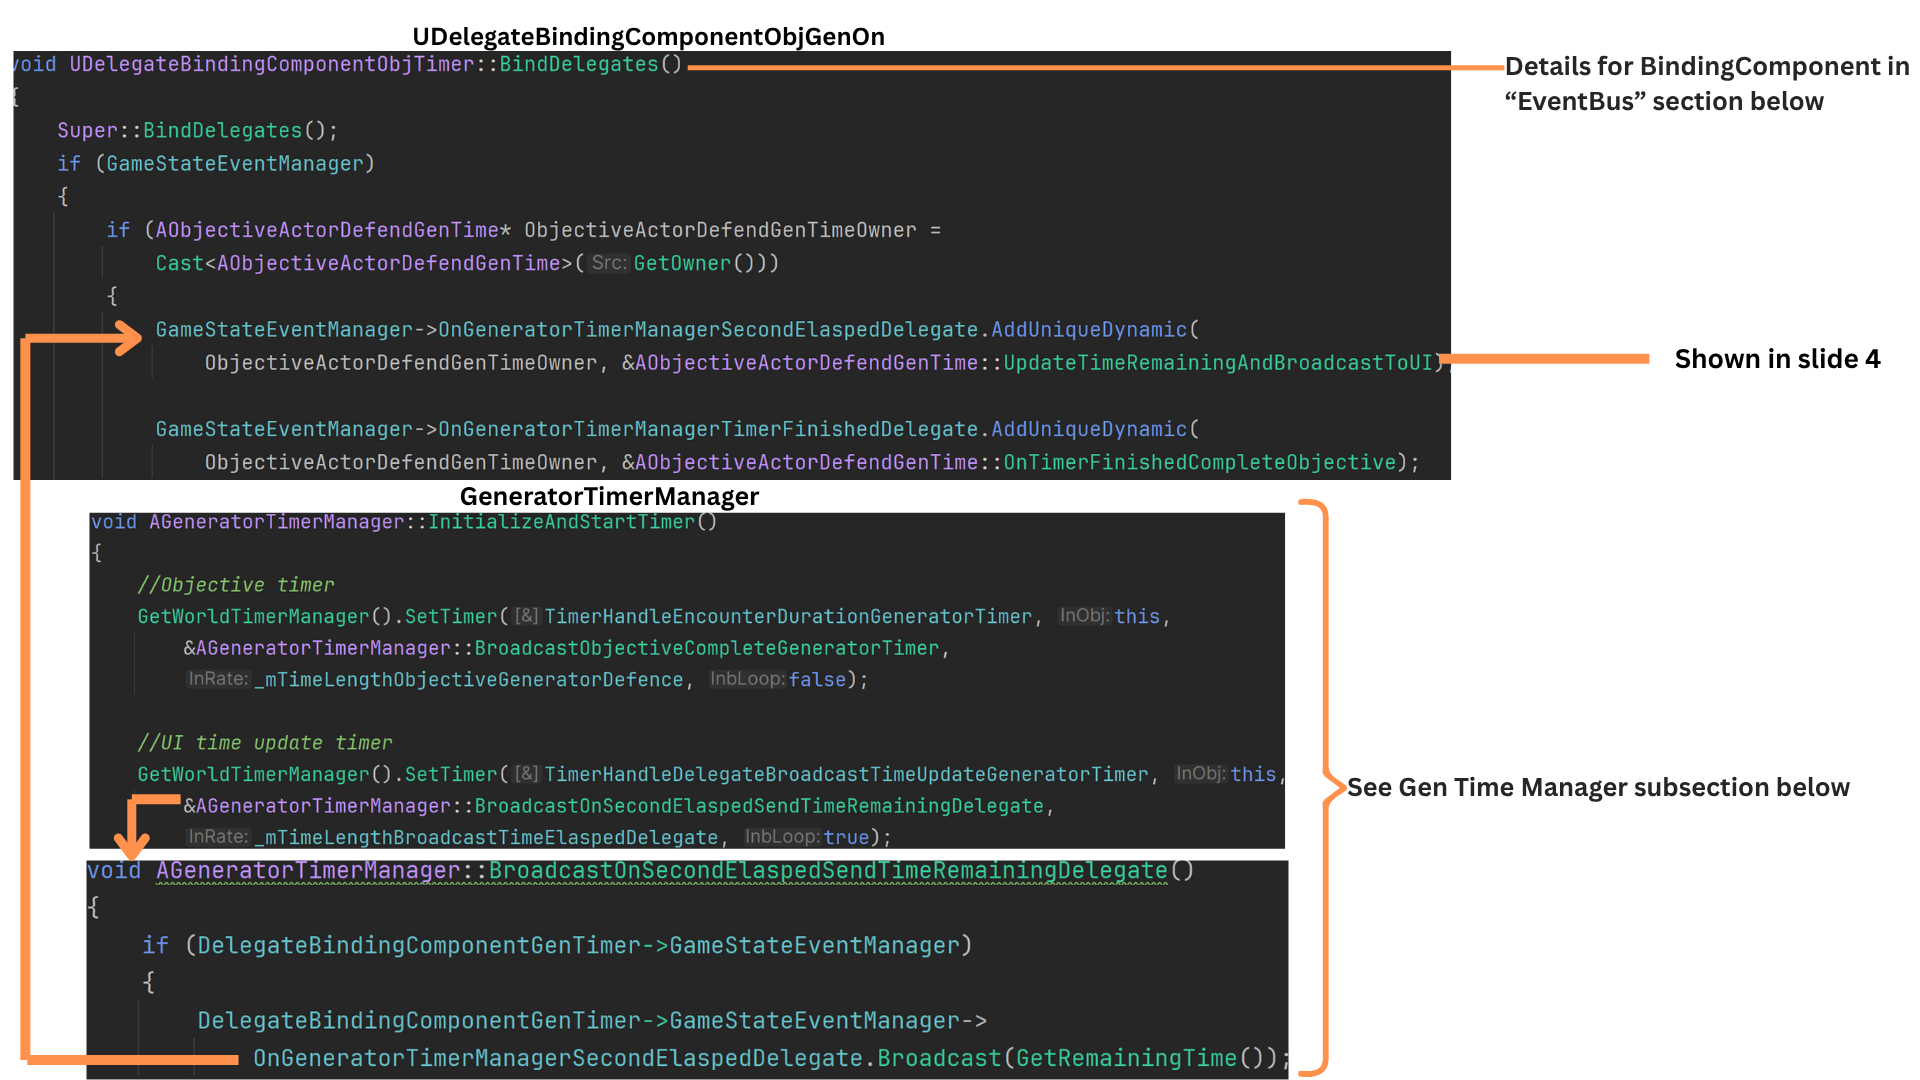Click the 'See Gen Time Manager subsection below' note
The width and height of the screenshot is (1920, 1080).
pos(1598,787)
